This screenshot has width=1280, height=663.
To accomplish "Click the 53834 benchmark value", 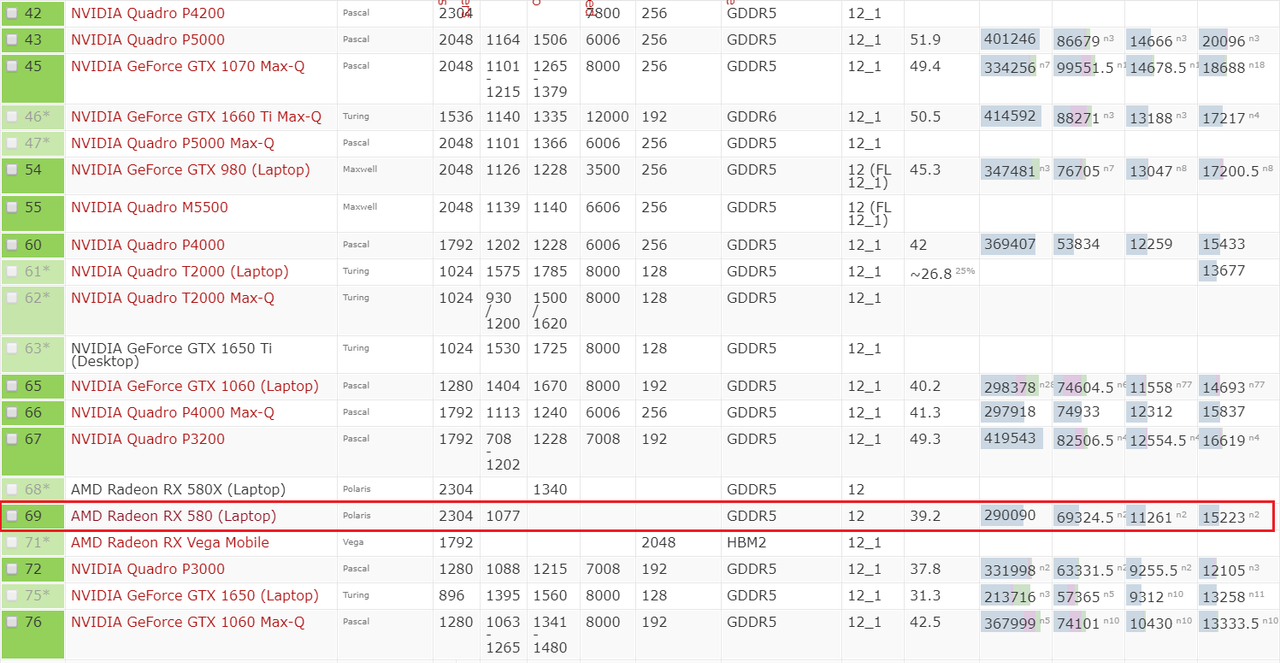I will coord(1078,245).
